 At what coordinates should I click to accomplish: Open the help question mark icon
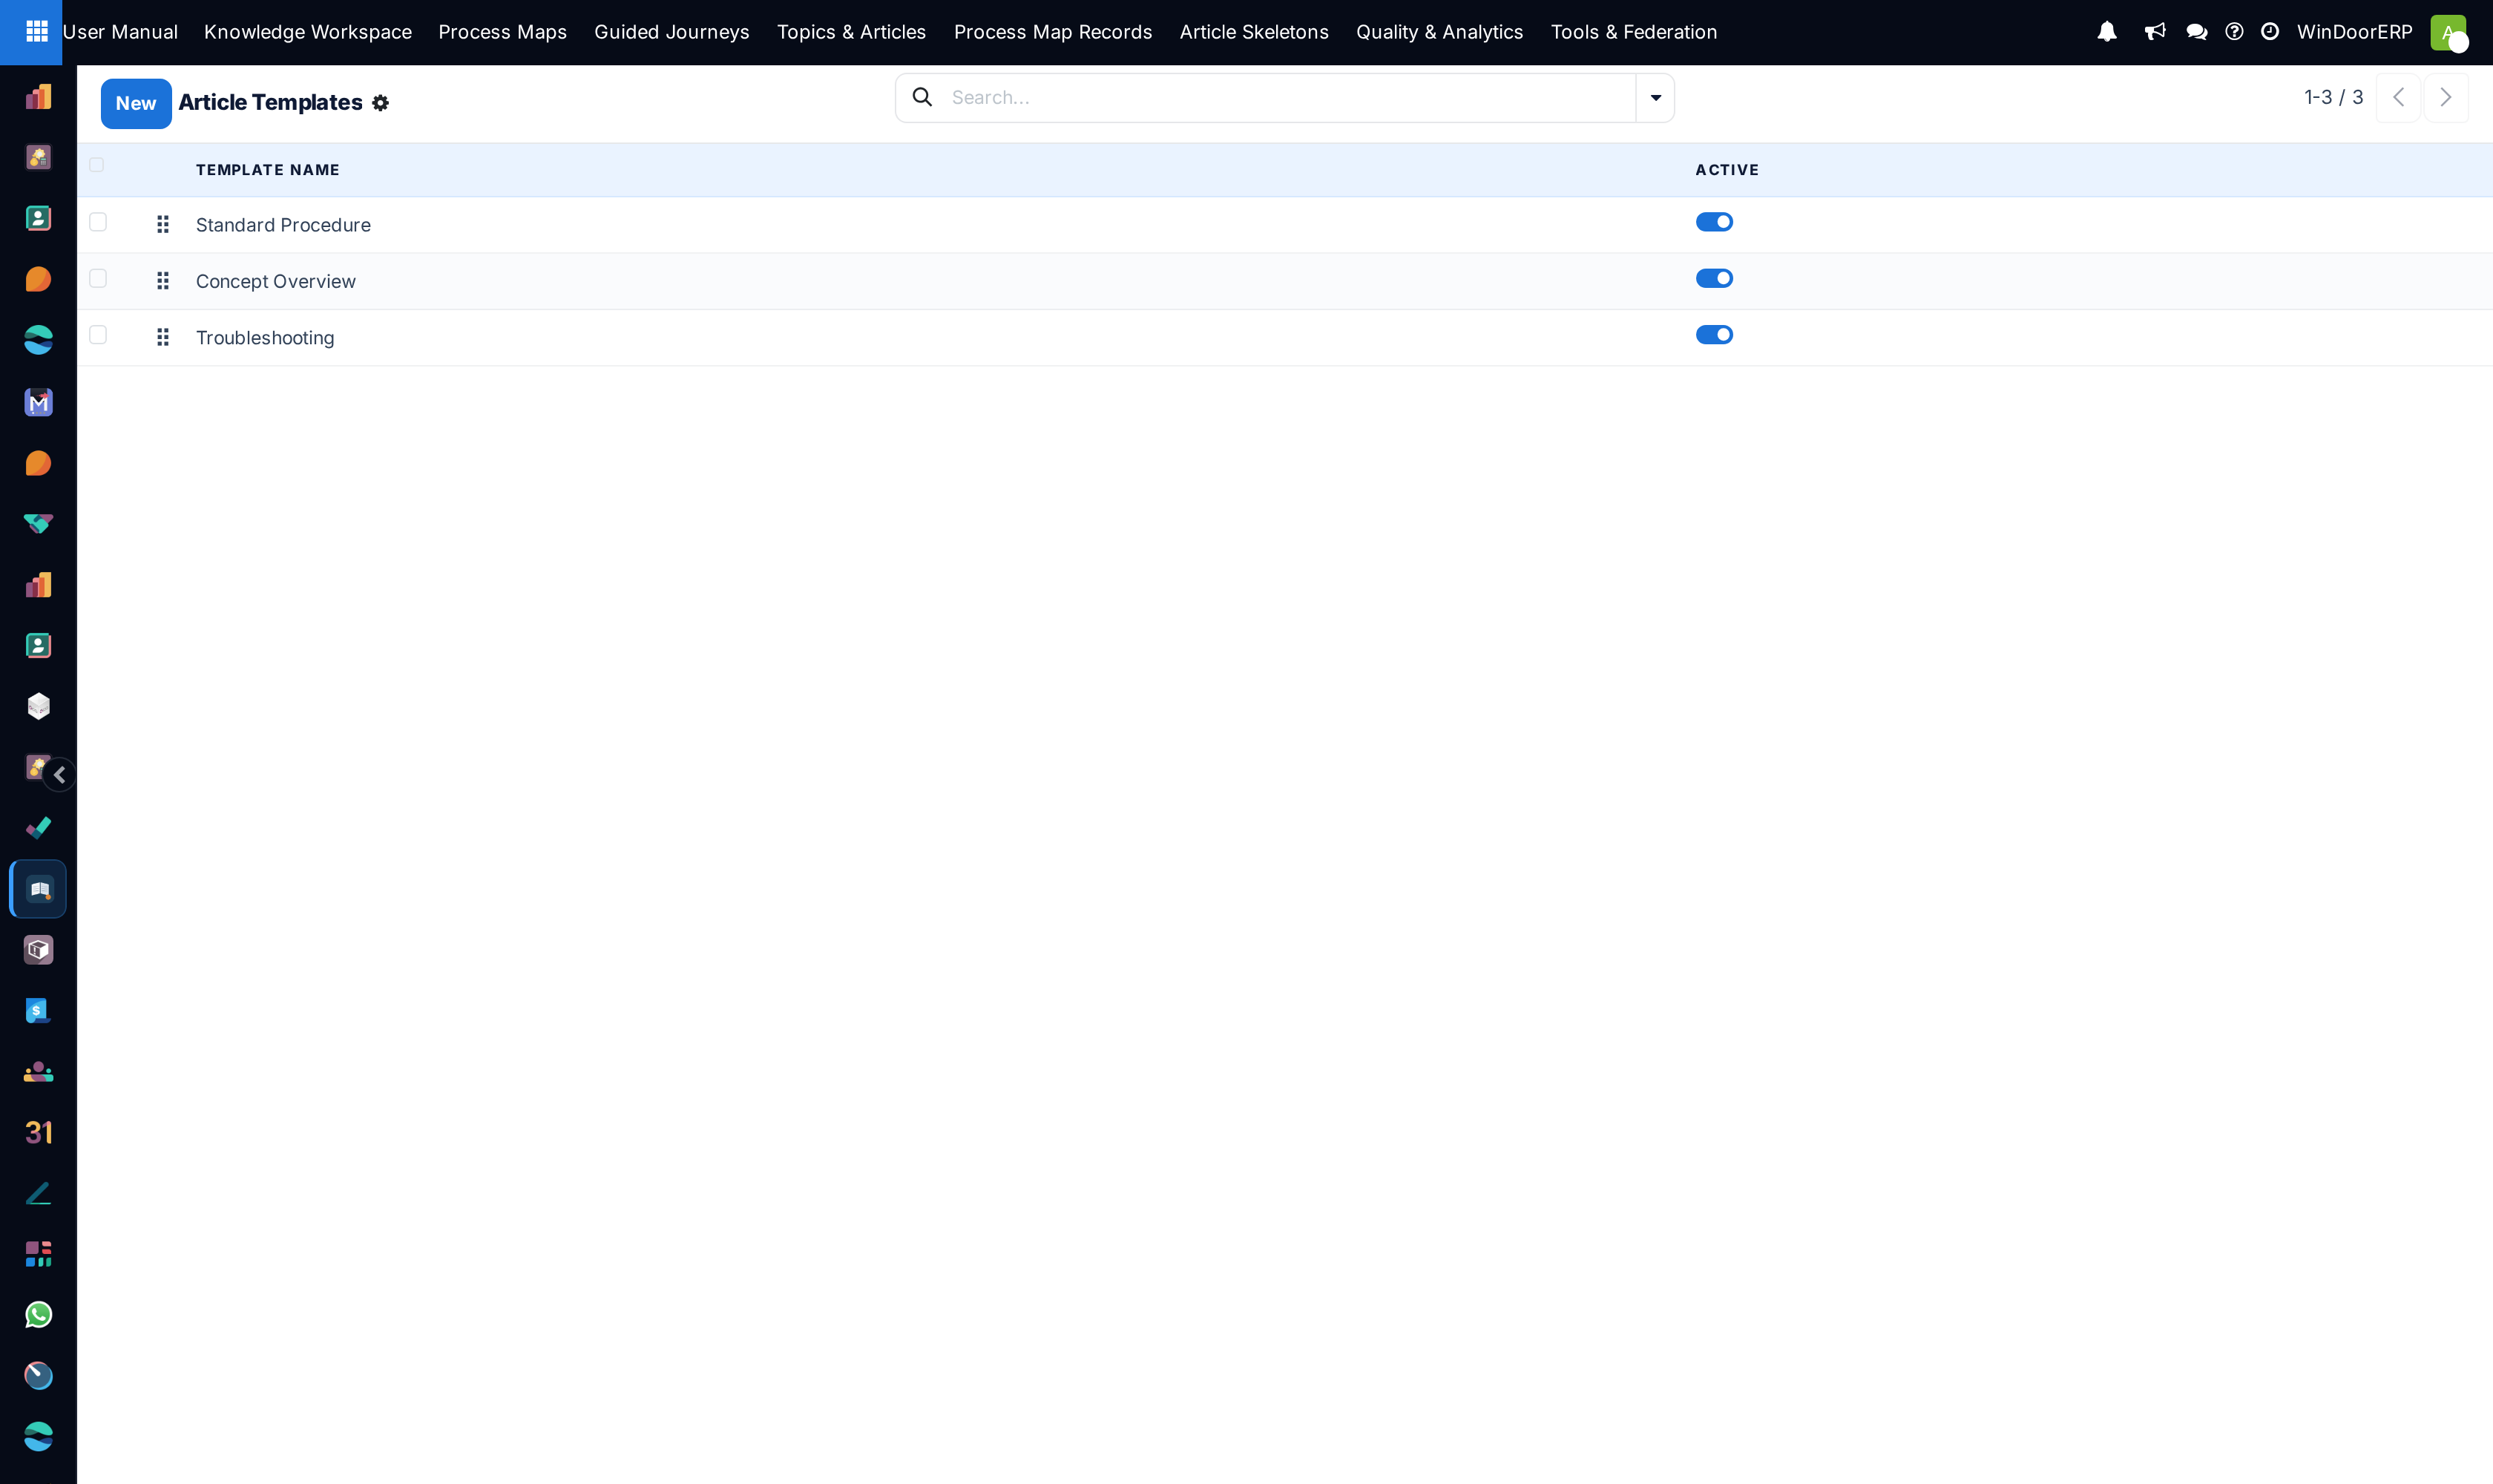tap(2234, 32)
